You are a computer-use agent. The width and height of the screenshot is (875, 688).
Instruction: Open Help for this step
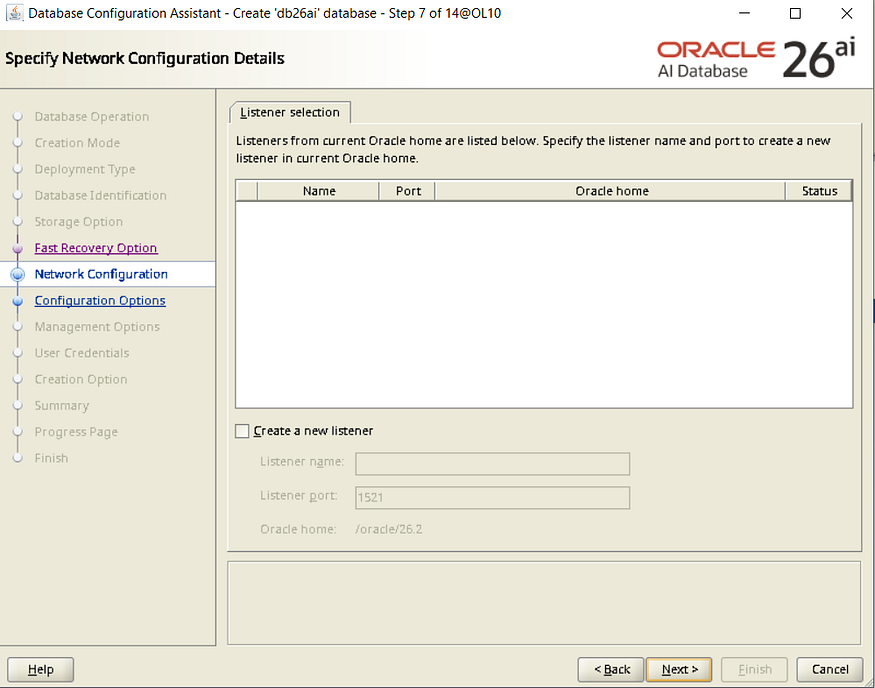(40, 669)
